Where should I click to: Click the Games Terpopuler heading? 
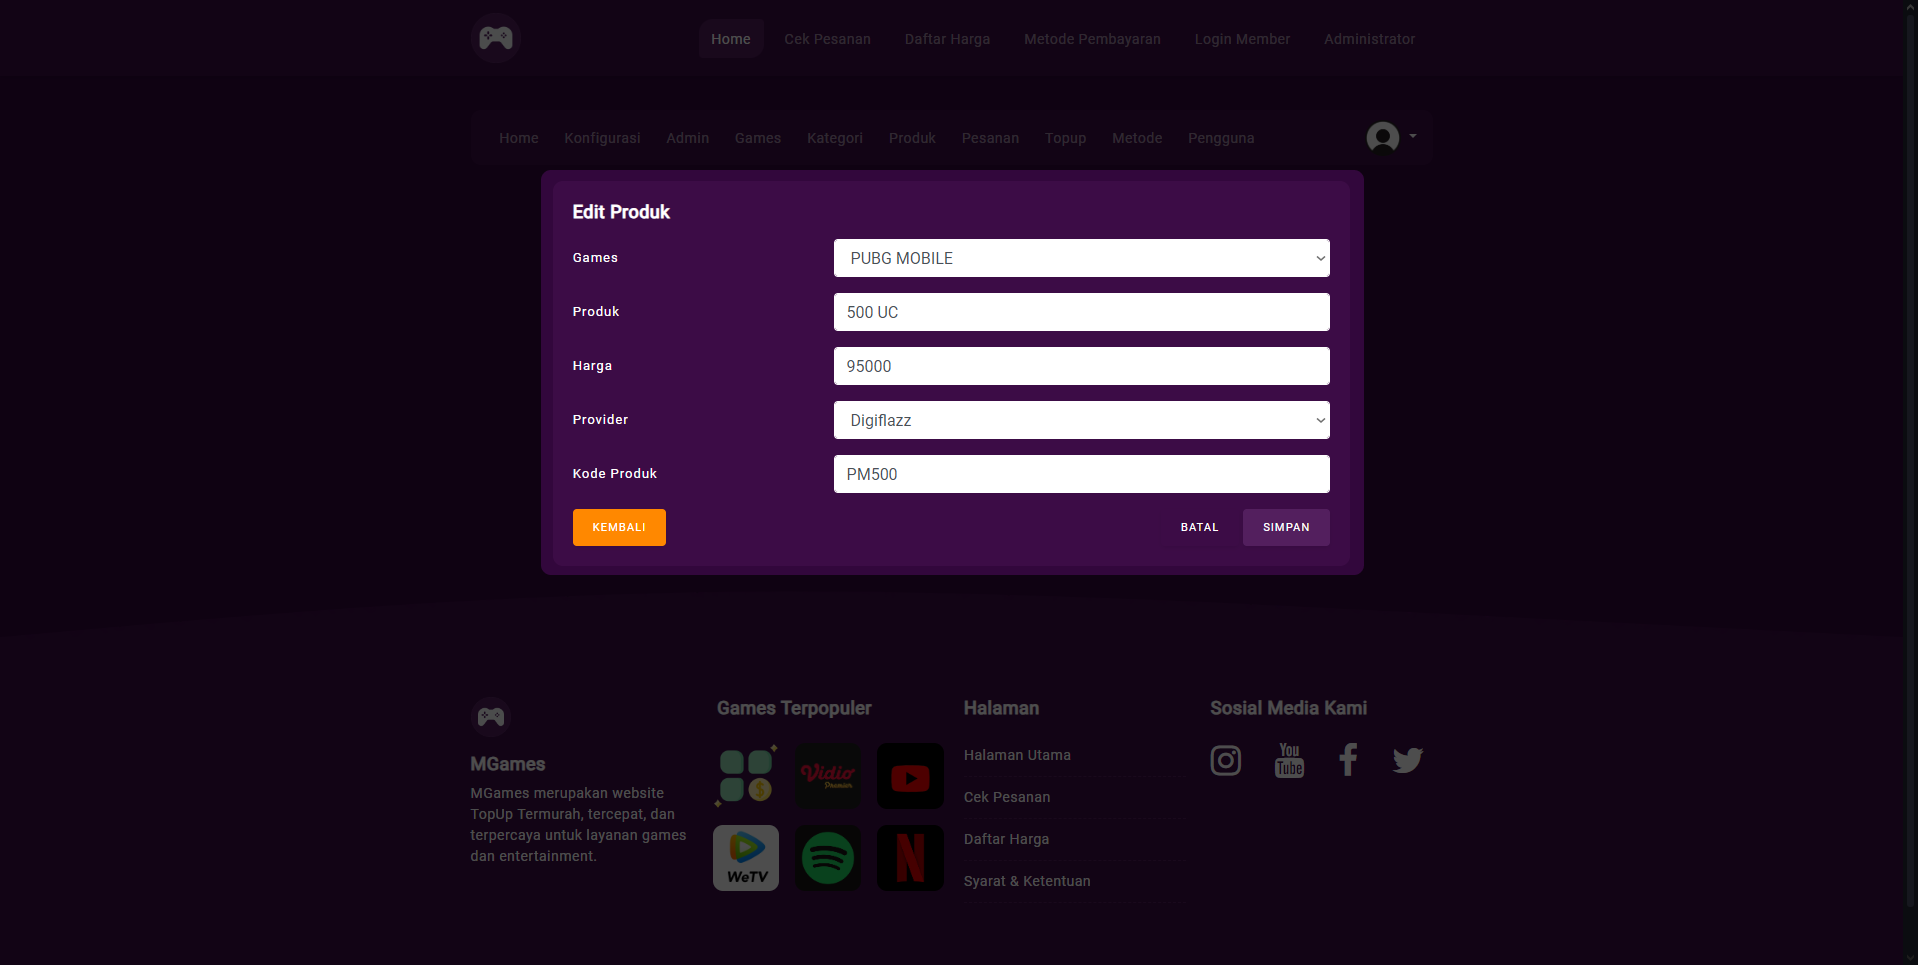point(794,708)
